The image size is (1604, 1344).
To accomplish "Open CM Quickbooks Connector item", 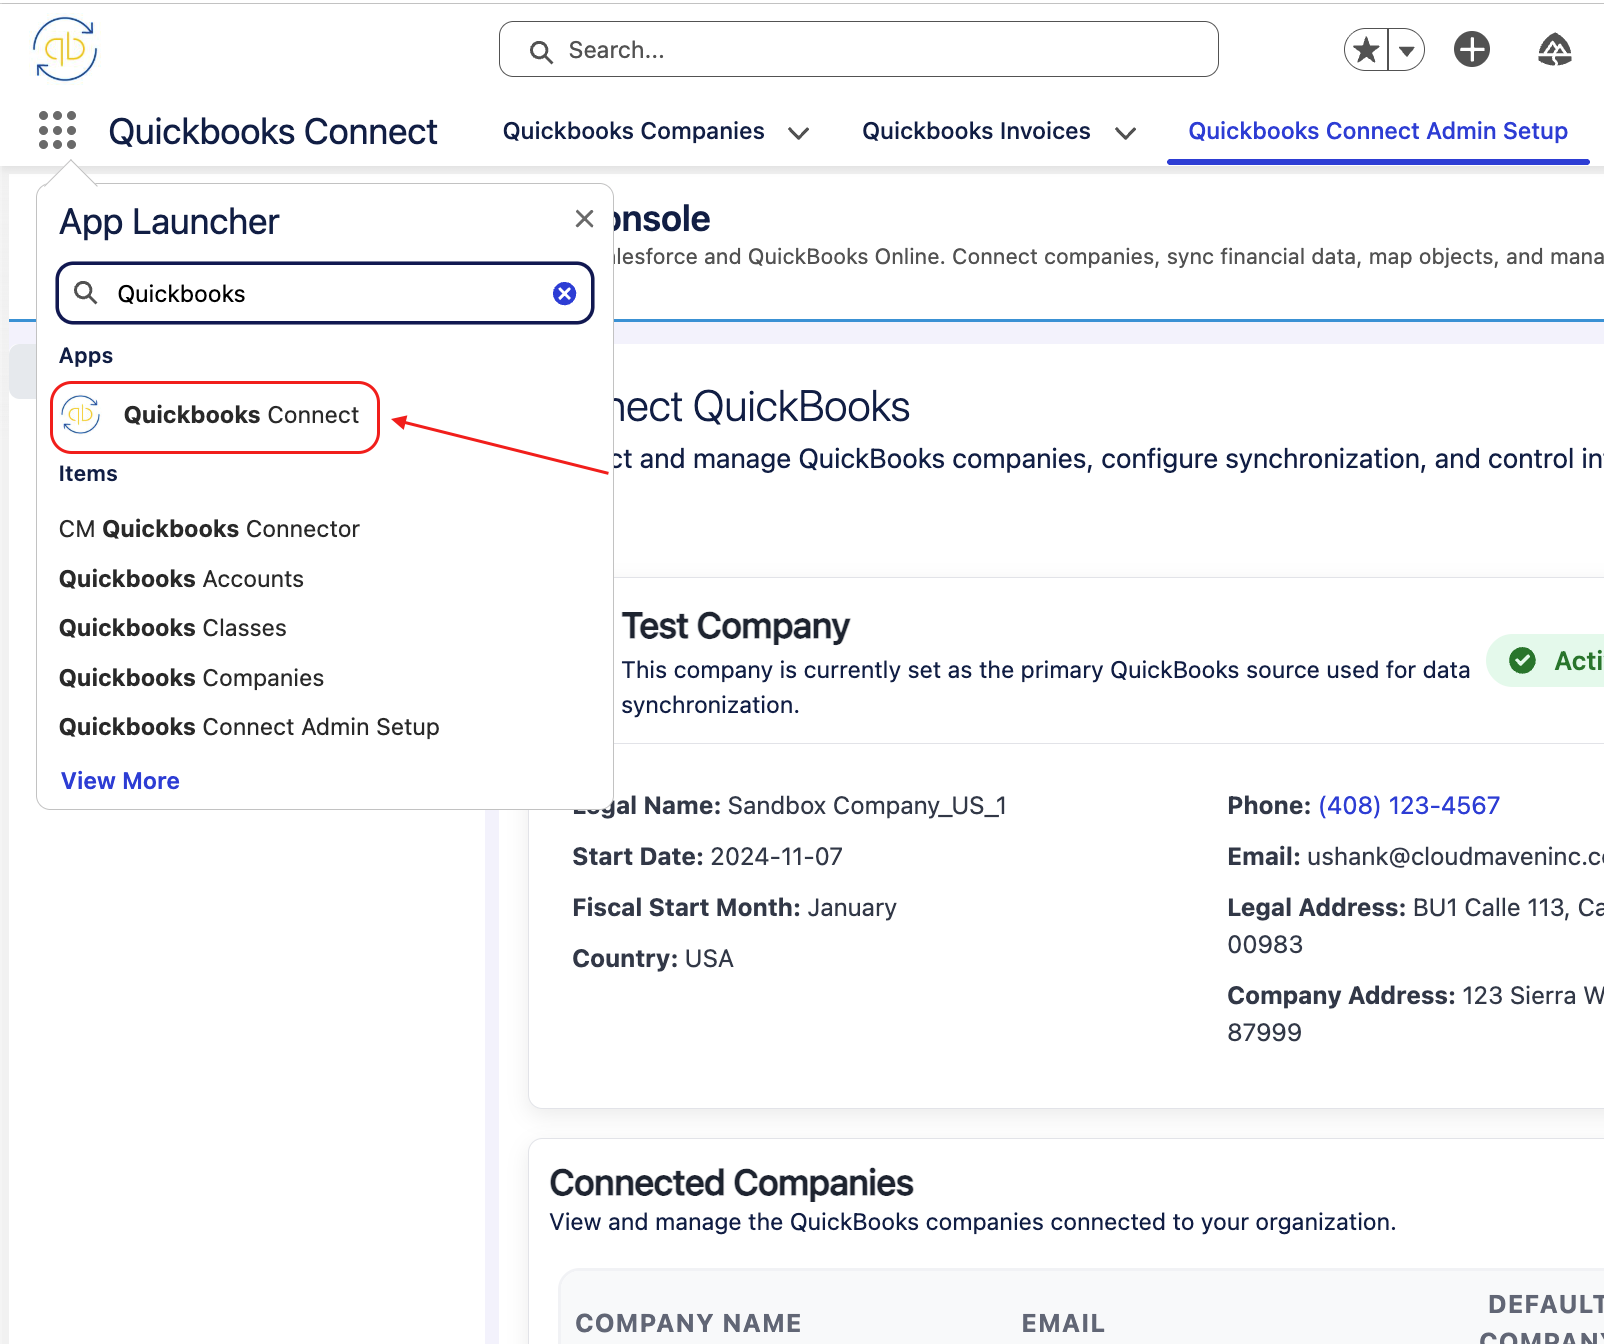I will click(209, 529).
